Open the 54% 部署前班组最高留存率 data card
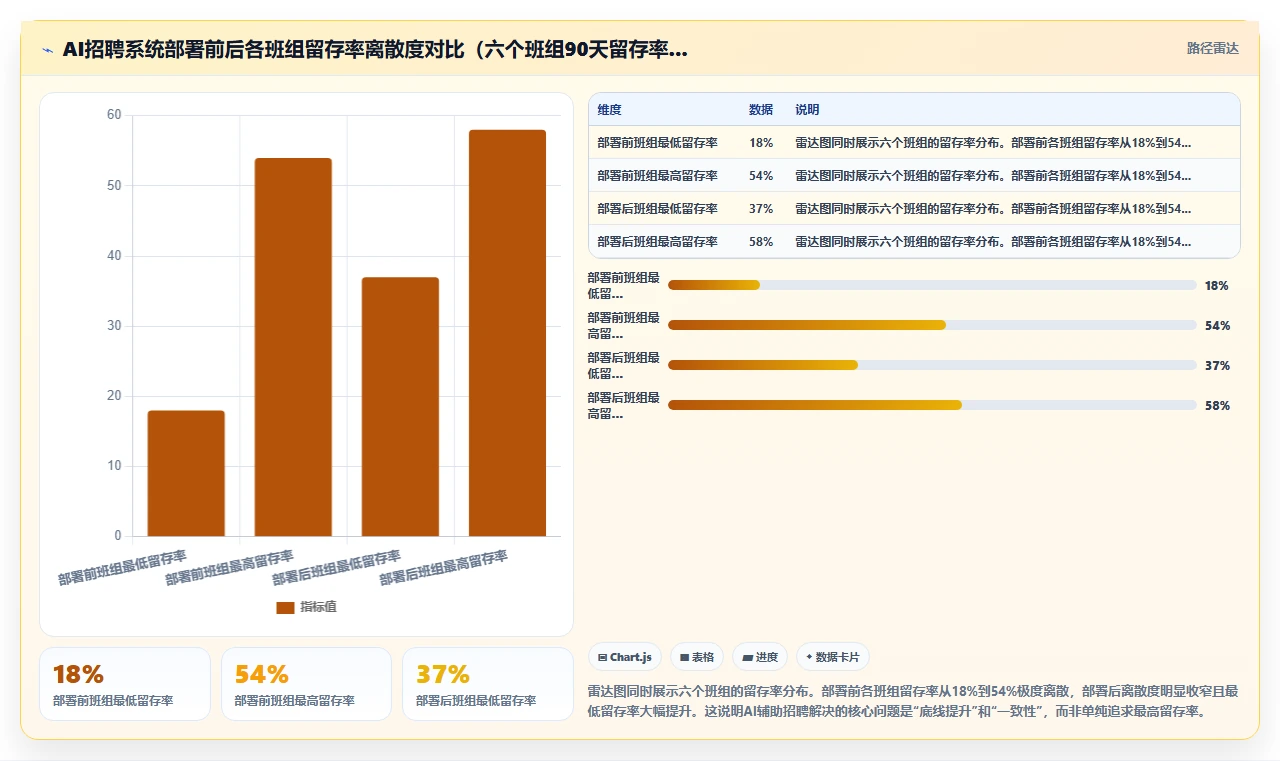 pos(306,684)
